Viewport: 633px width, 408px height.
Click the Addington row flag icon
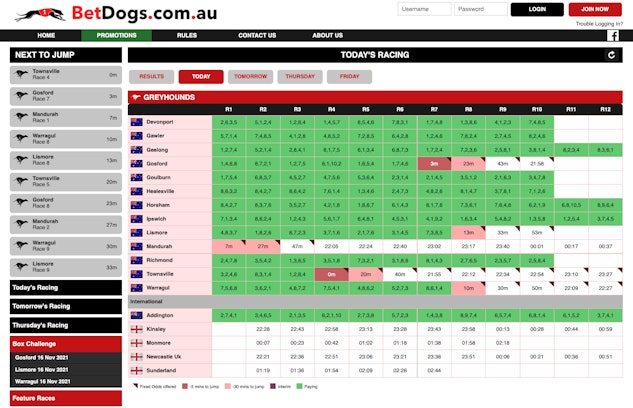pos(136,315)
